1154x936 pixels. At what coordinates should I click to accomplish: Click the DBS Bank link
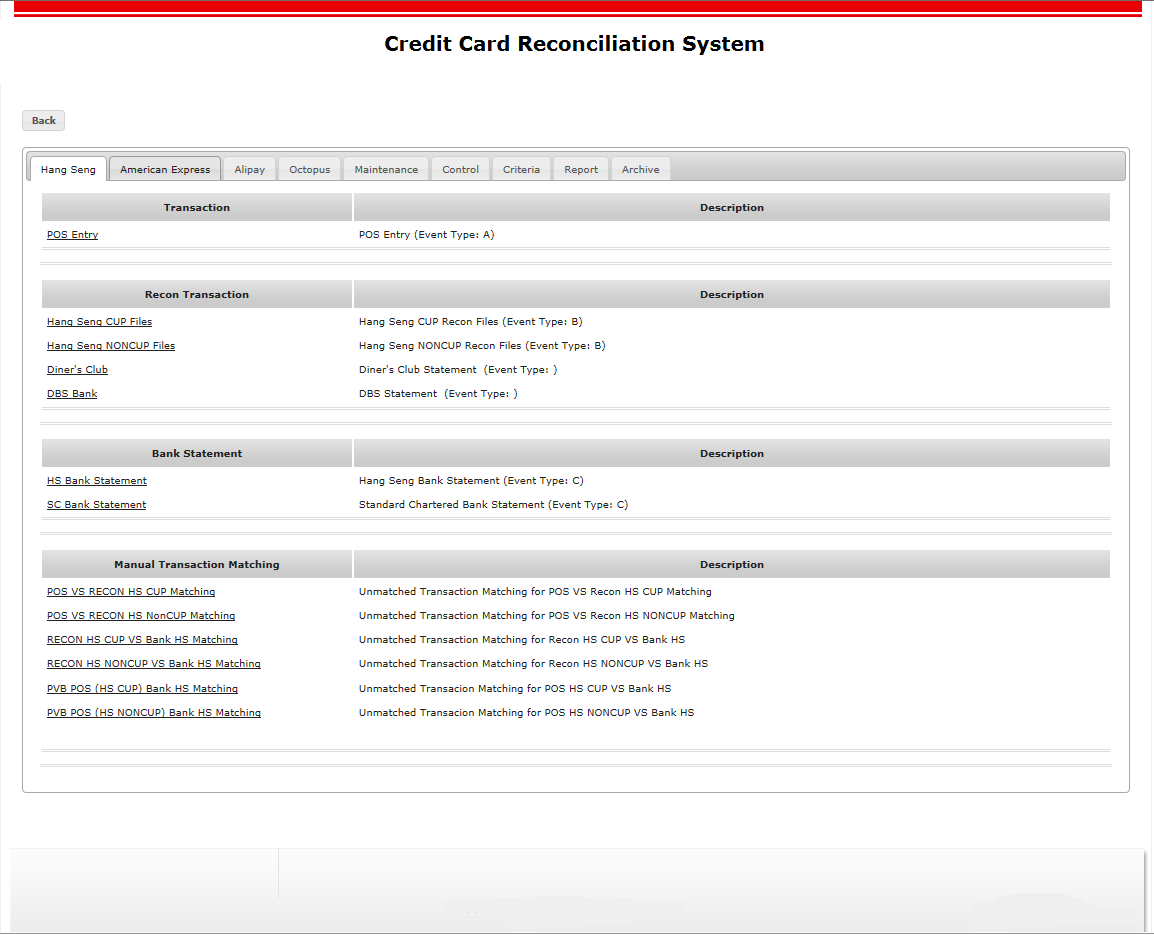coord(72,394)
